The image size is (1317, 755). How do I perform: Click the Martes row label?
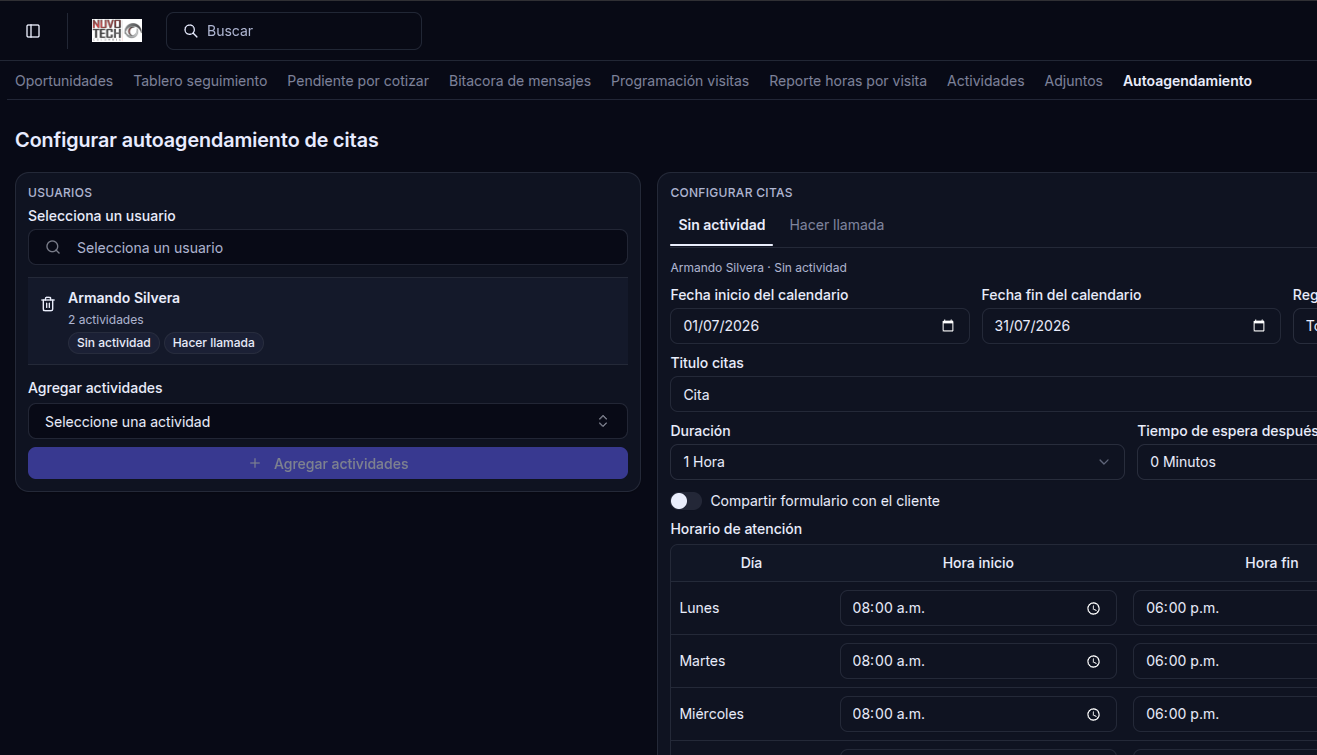point(702,661)
